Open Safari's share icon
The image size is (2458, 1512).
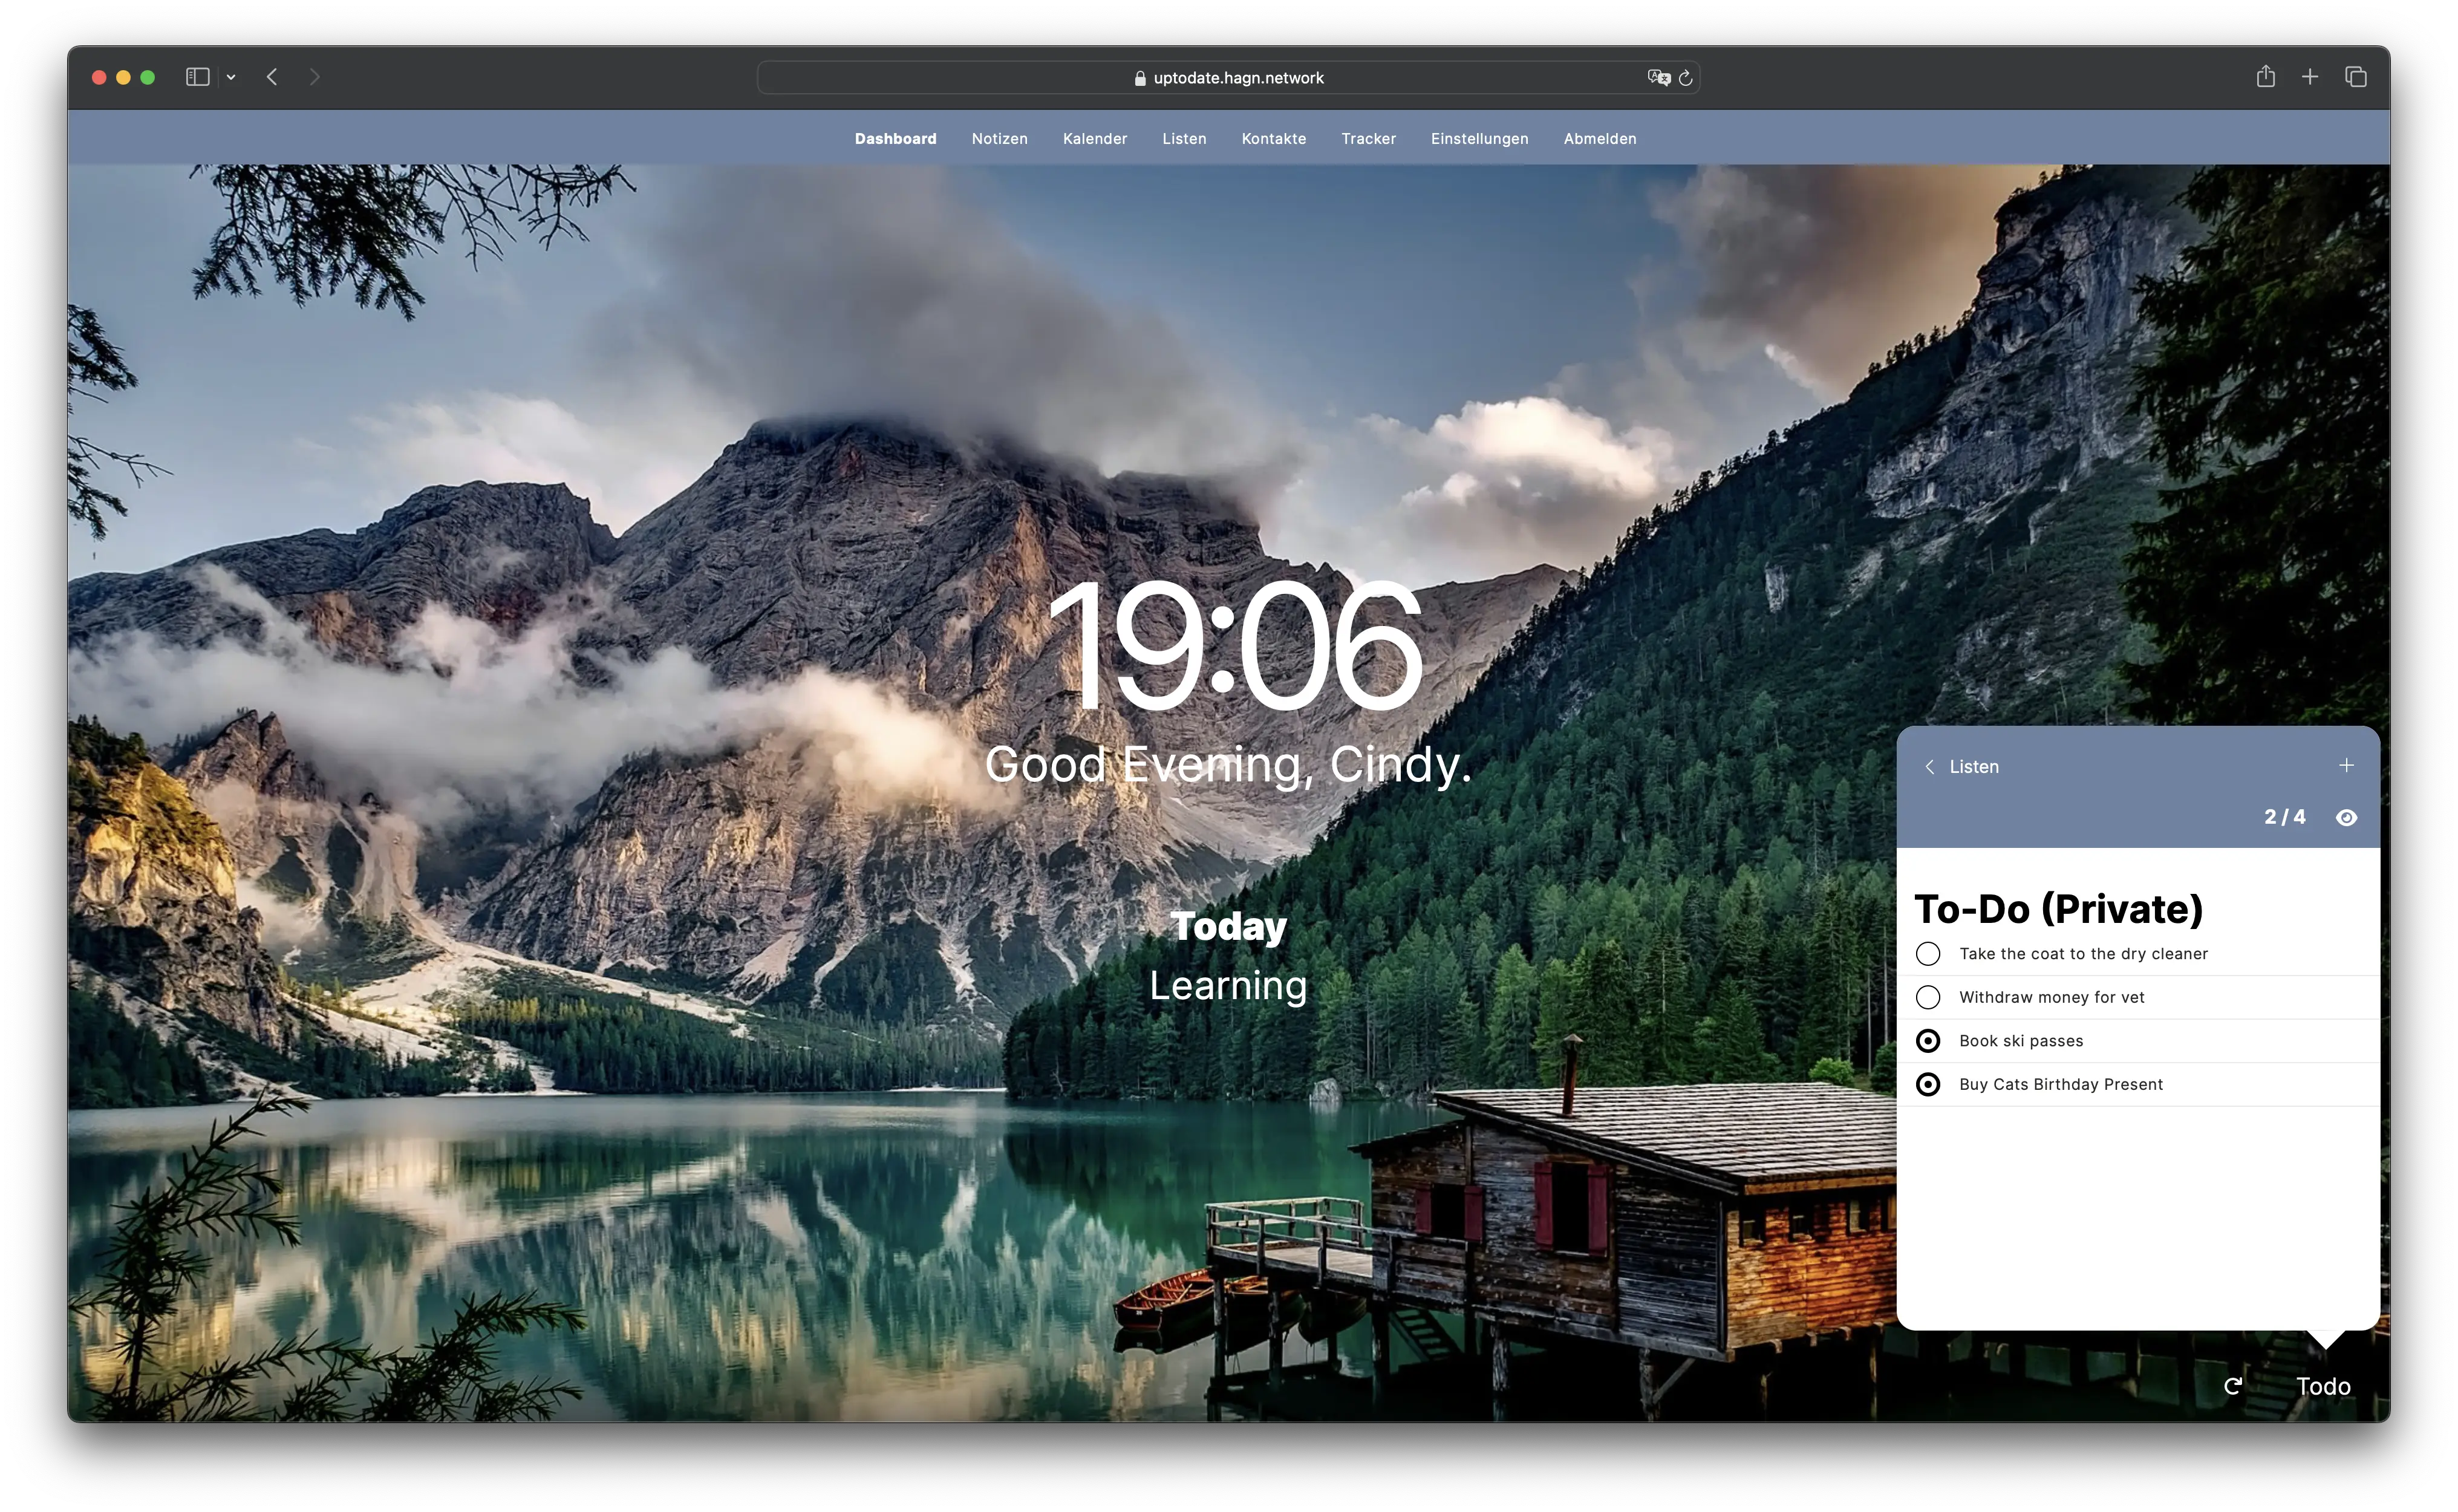point(2265,77)
